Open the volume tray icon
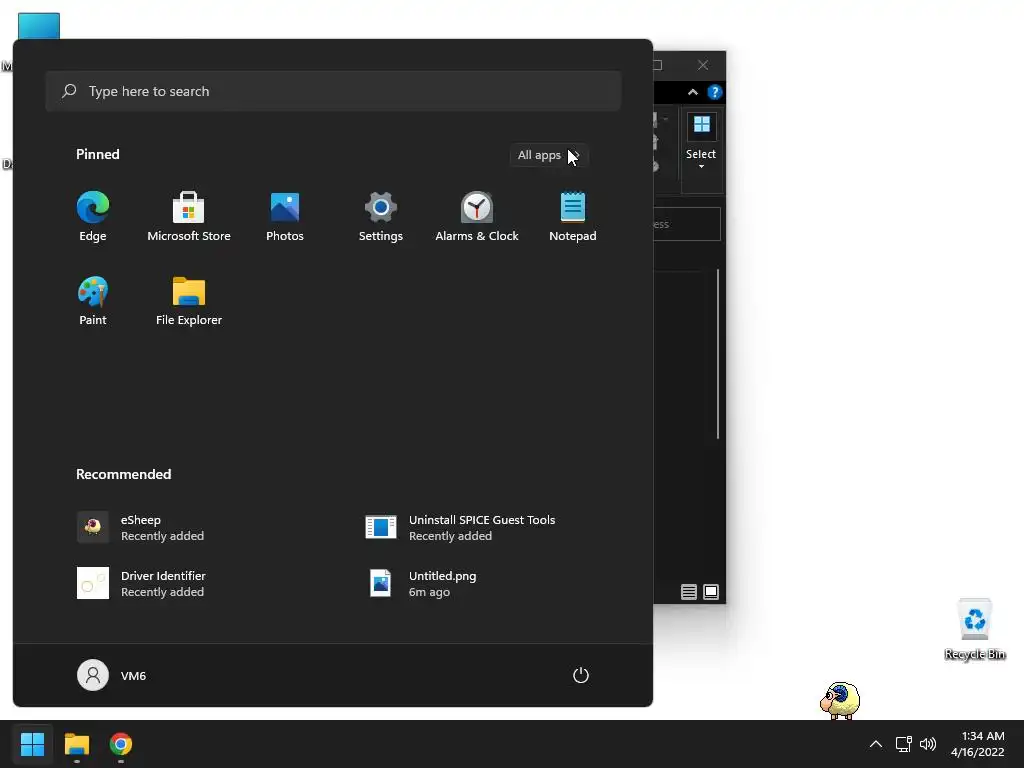 [x=927, y=744]
